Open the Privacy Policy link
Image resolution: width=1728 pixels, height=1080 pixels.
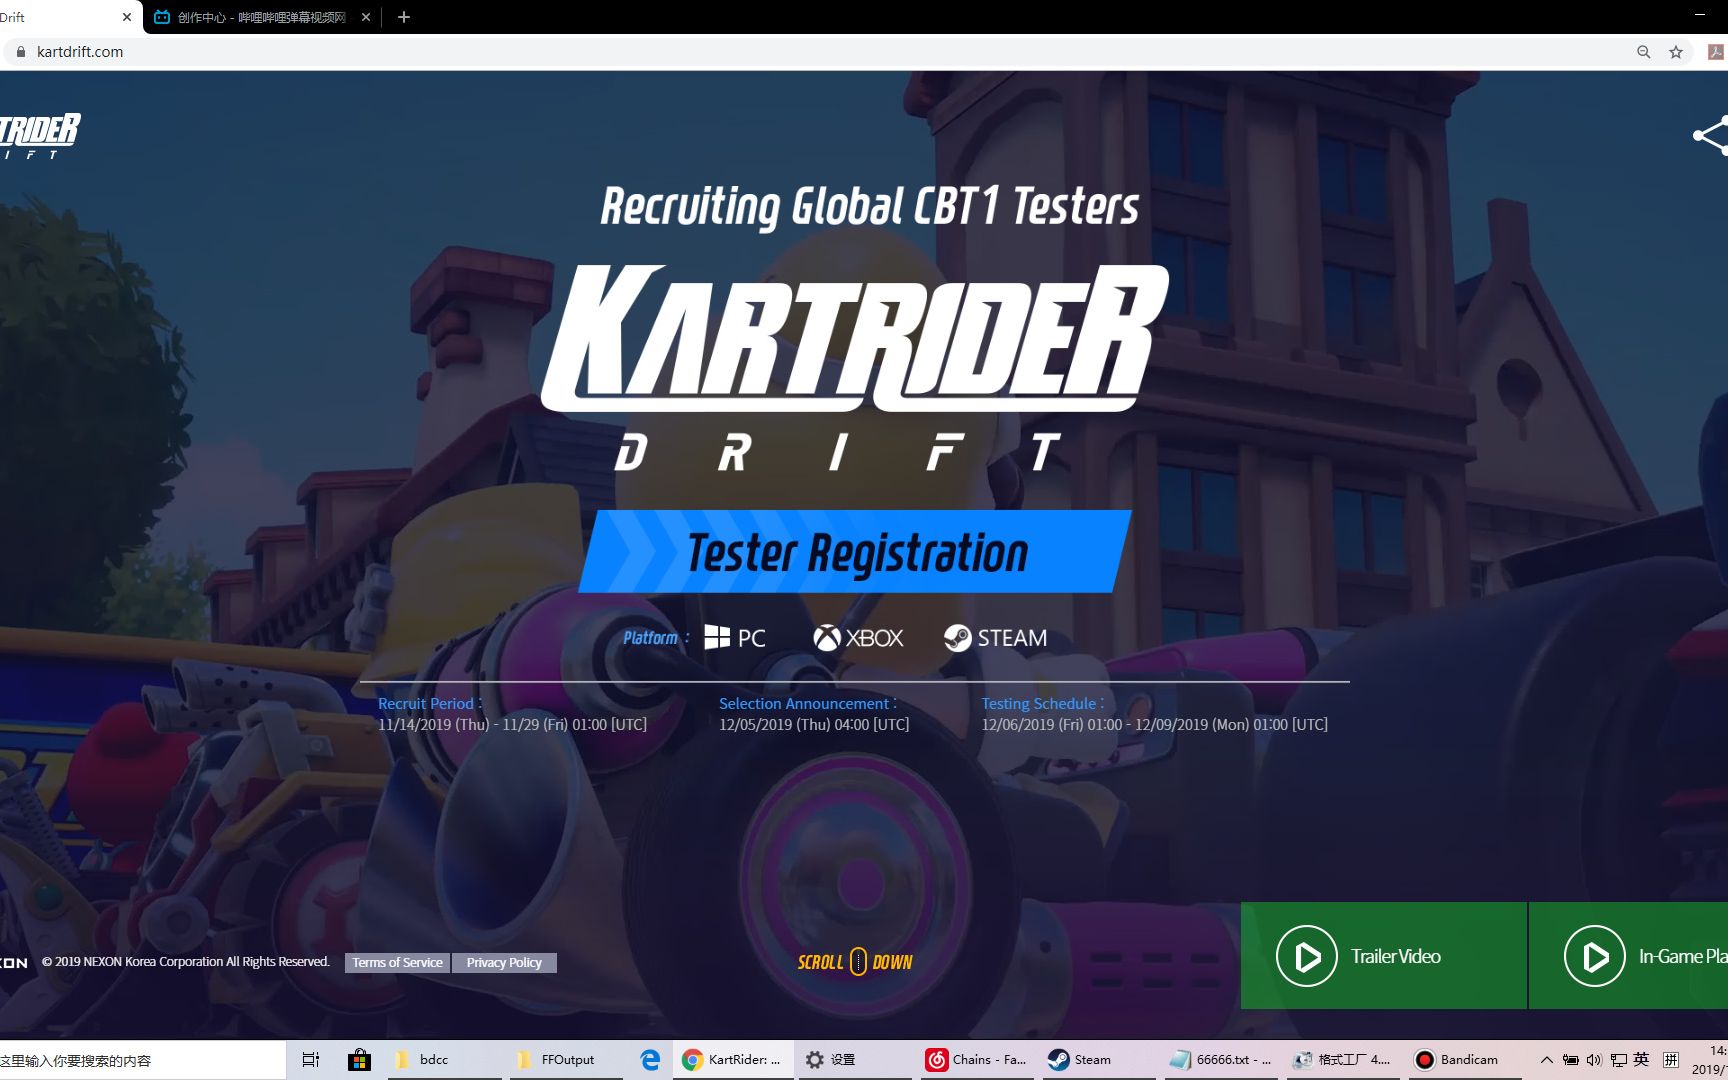(x=504, y=962)
